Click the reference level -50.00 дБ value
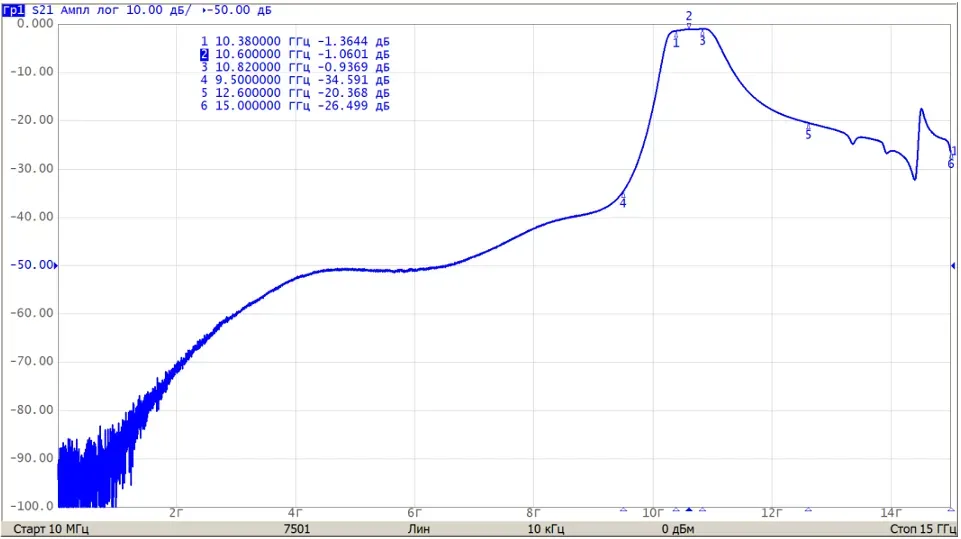Image resolution: width=961 pixels, height=539 pixels. pyautogui.click(x=240, y=10)
